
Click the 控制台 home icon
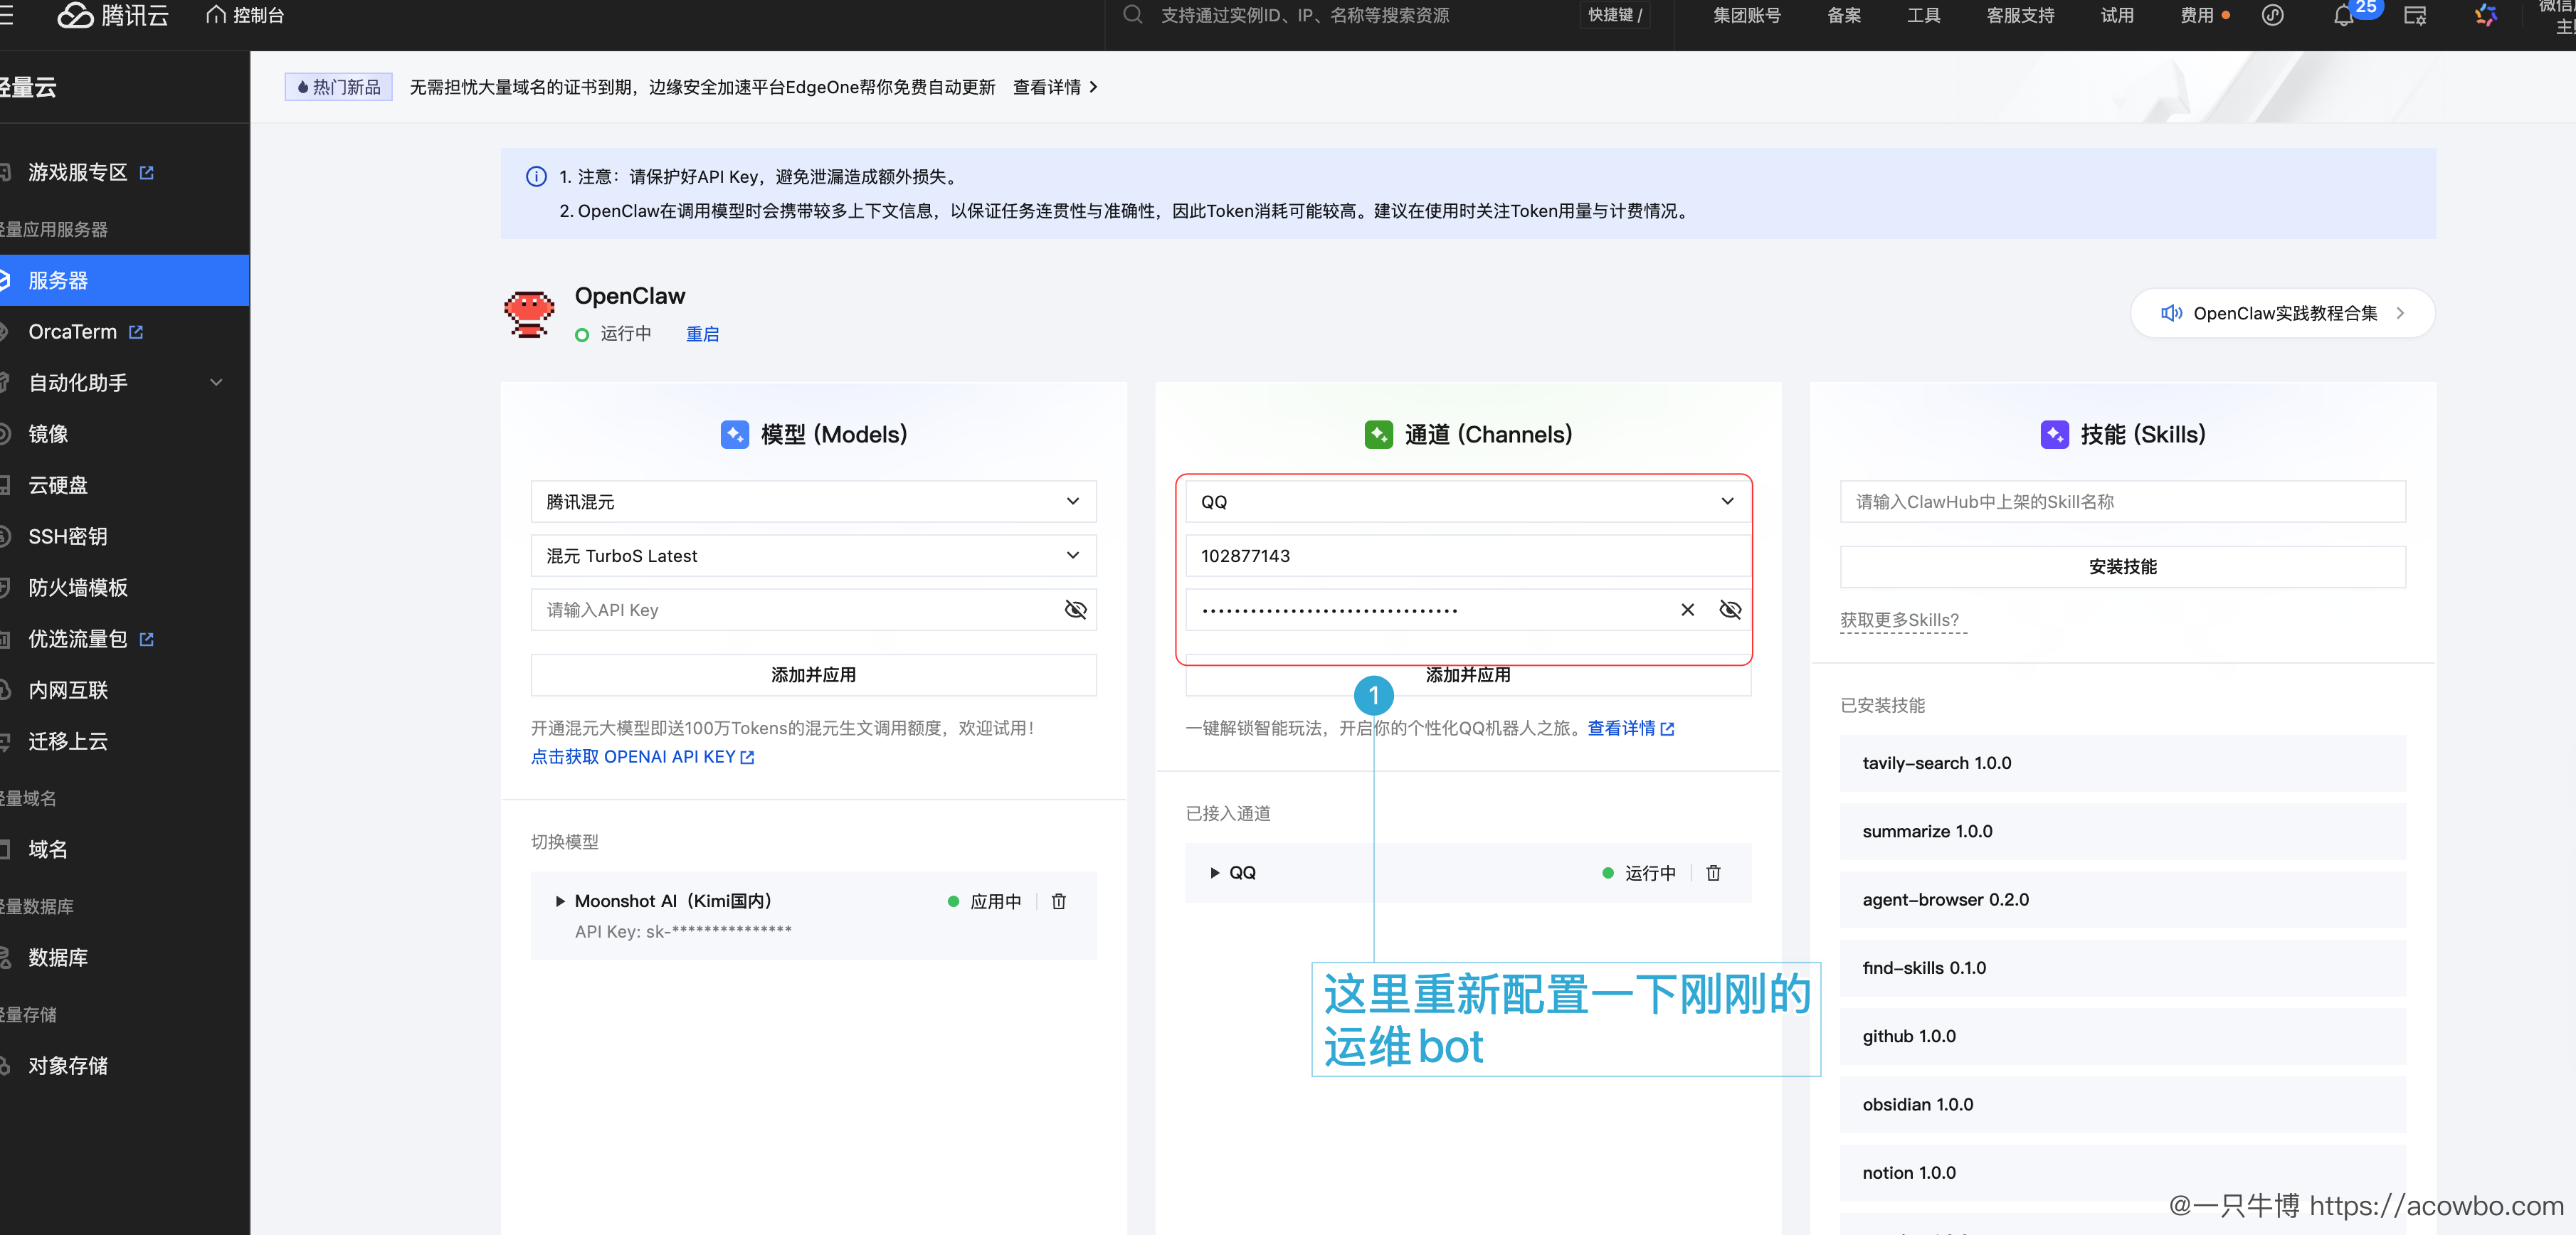[x=213, y=15]
